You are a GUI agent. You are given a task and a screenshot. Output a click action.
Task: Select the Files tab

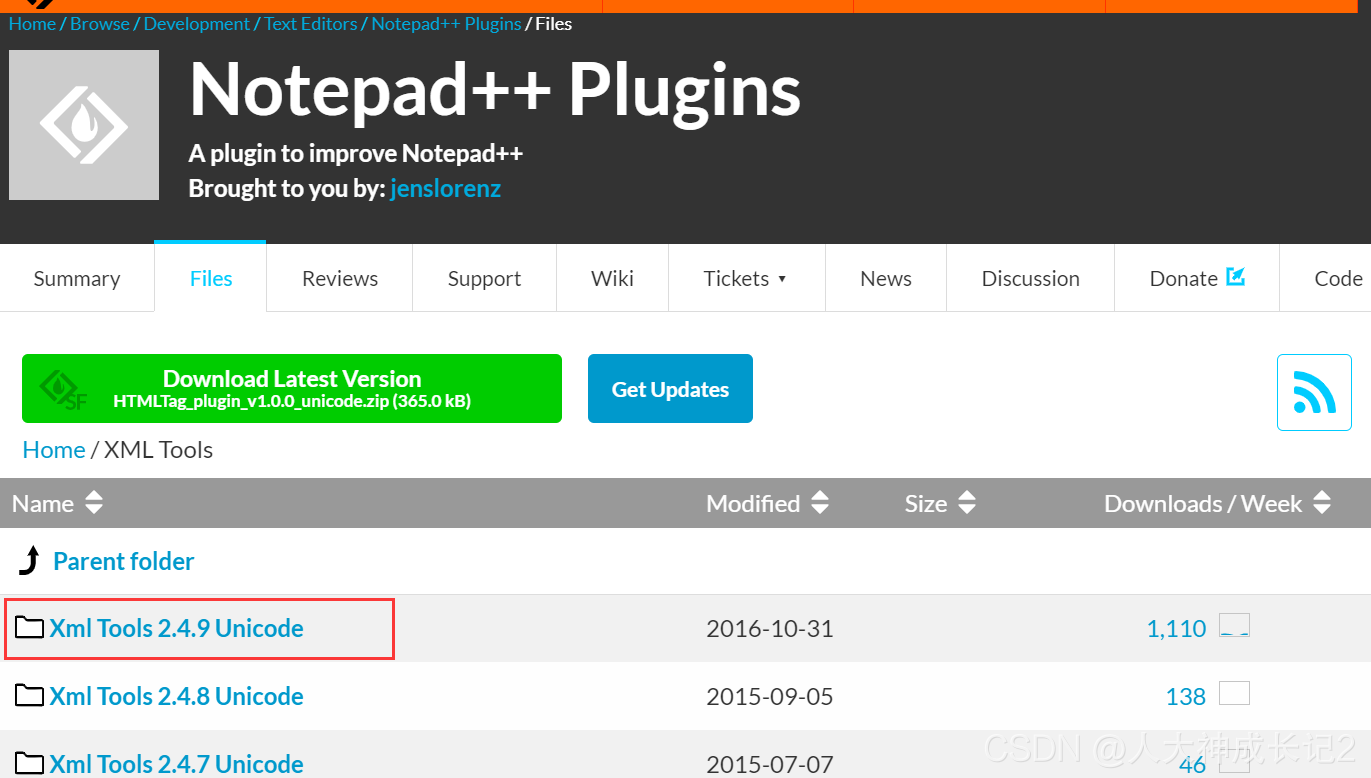coord(211,278)
